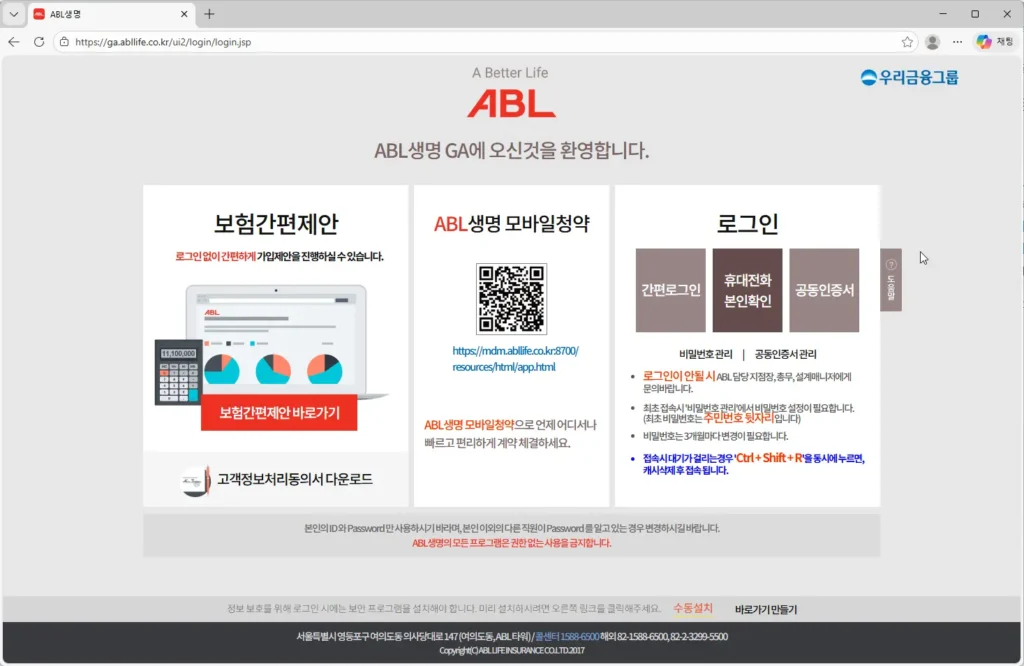Choose 휴대전화 본인확인 login method
1024x666 pixels.
748,287
